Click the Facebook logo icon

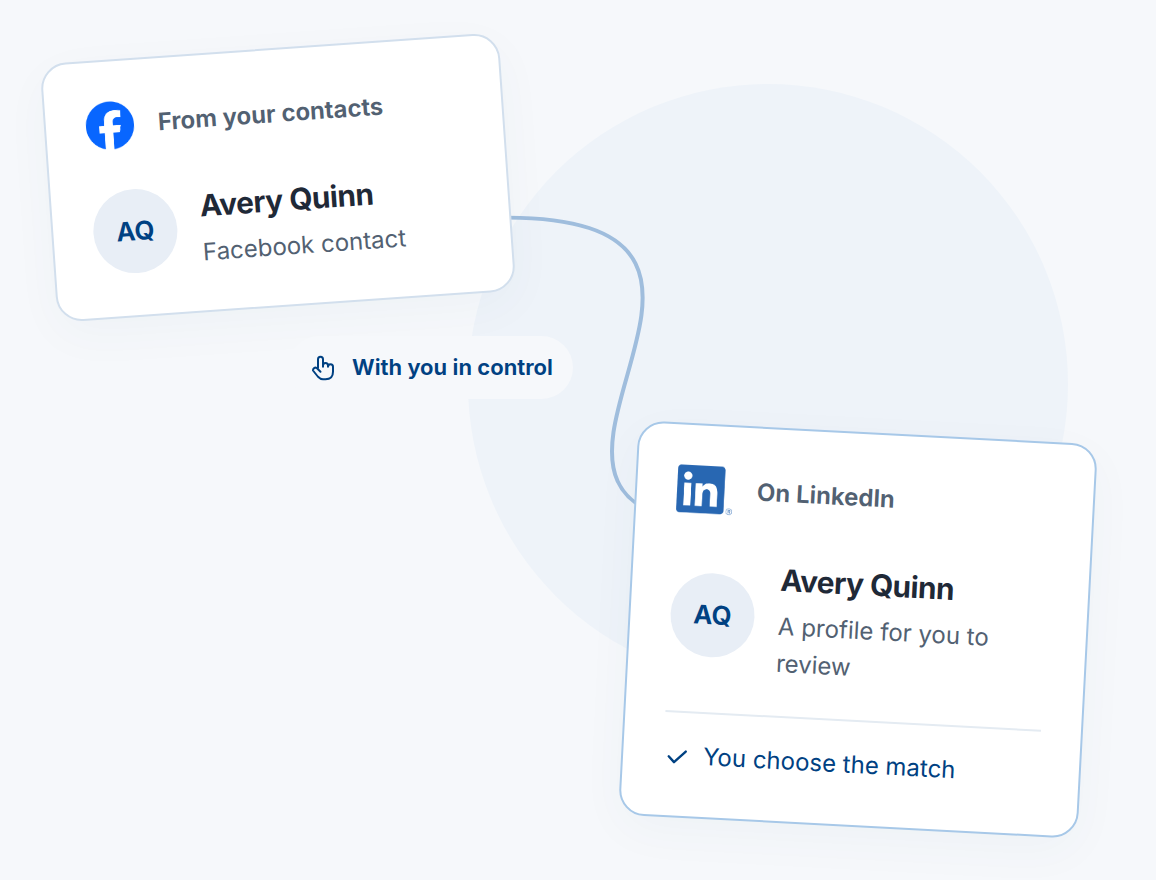[x=110, y=125]
